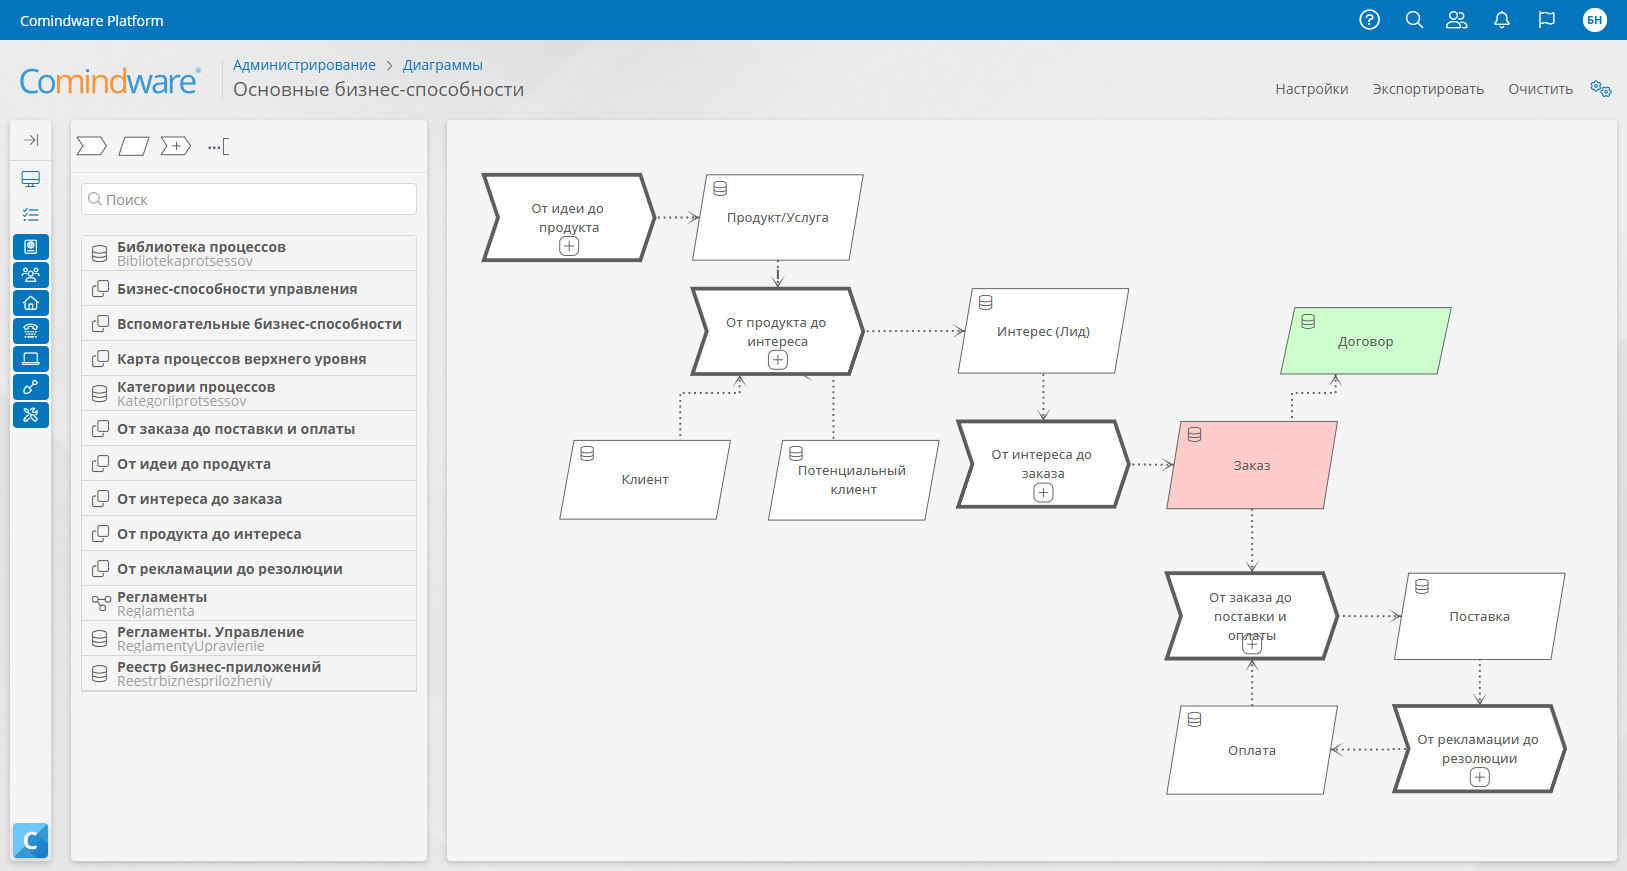This screenshot has height=871, width=1627.
Task: Click Экспортировать to export the diagram
Action: click(x=1427, y=89)
